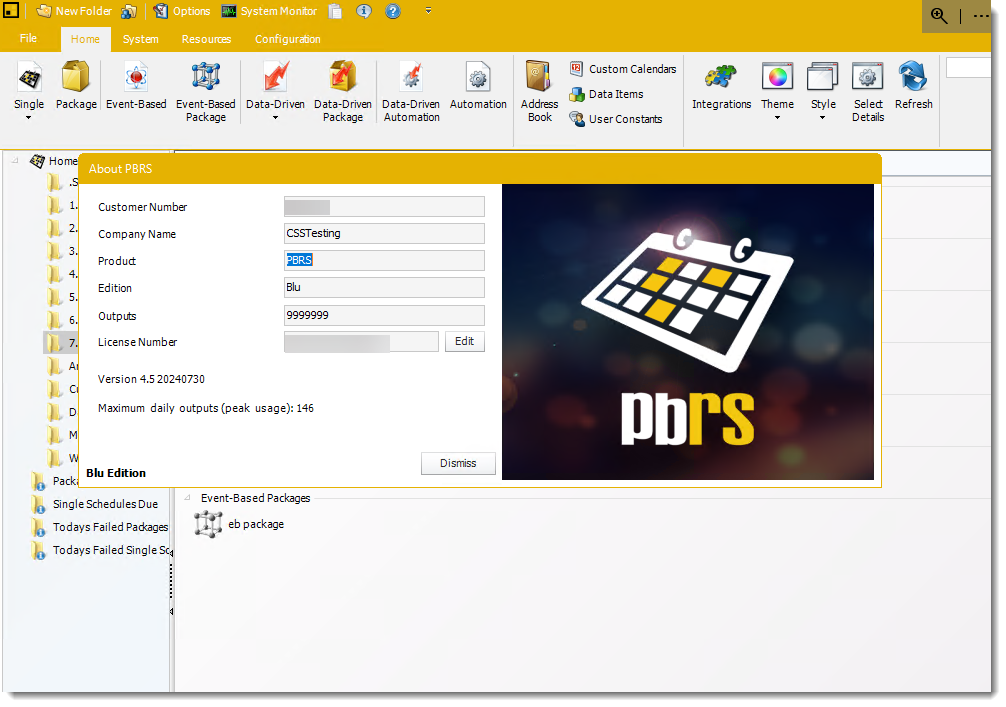Select the Data-Driven Automation tool
This screenshot has width=1006, height=707.
[x=411, y=90]
